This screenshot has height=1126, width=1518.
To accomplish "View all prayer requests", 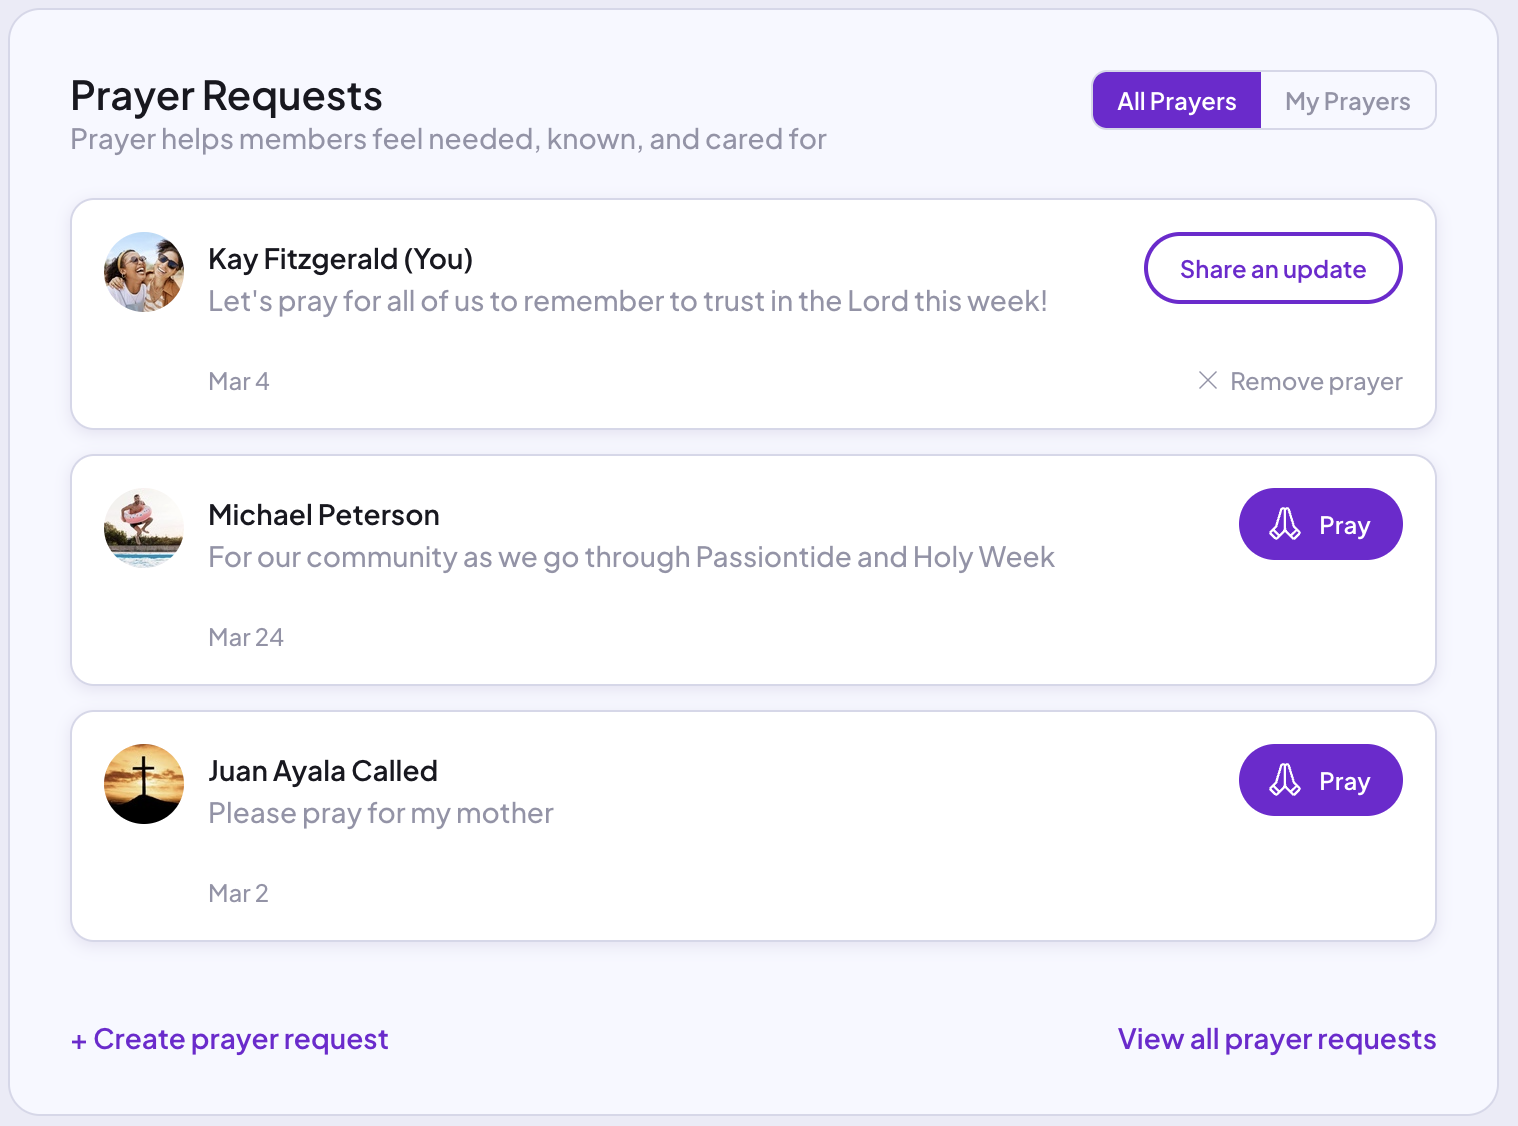I will coord(1276,1040).
